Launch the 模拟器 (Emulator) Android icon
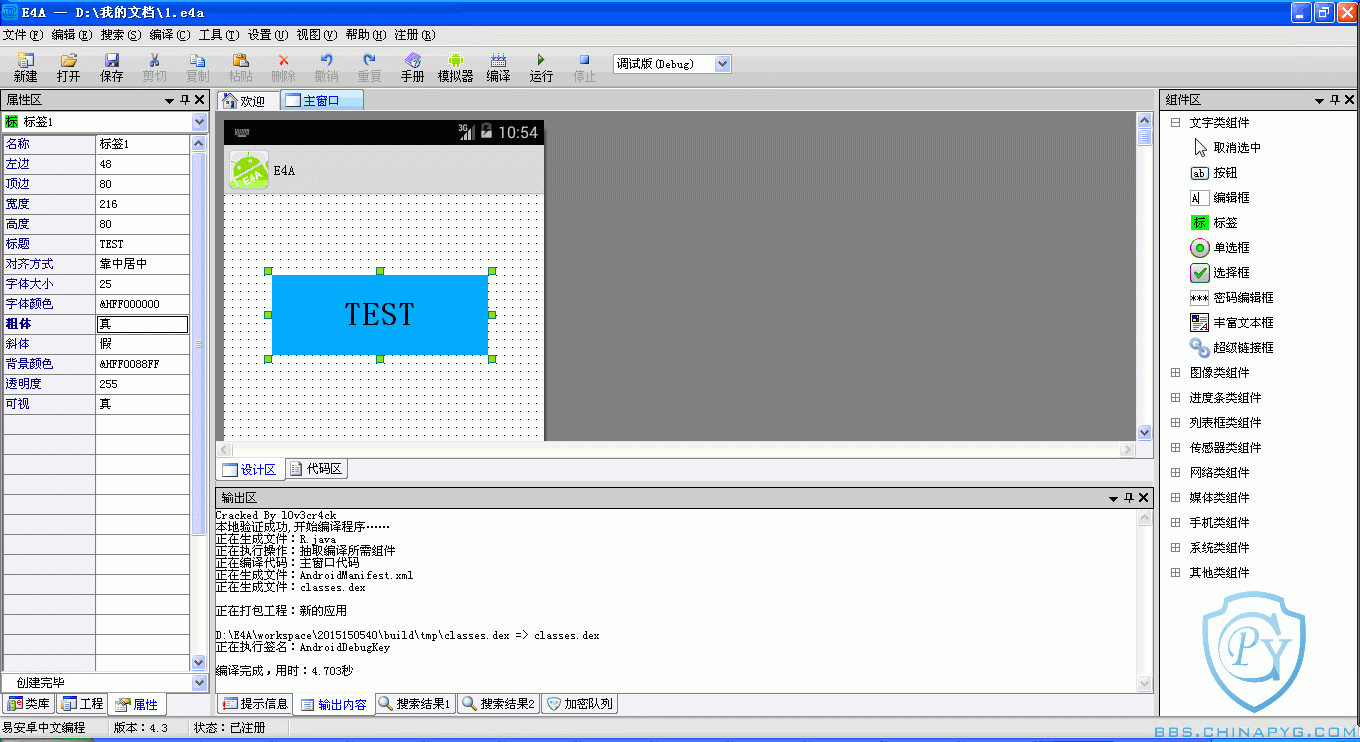This screenshot has width=1360, height=742. tap(455, 68)
